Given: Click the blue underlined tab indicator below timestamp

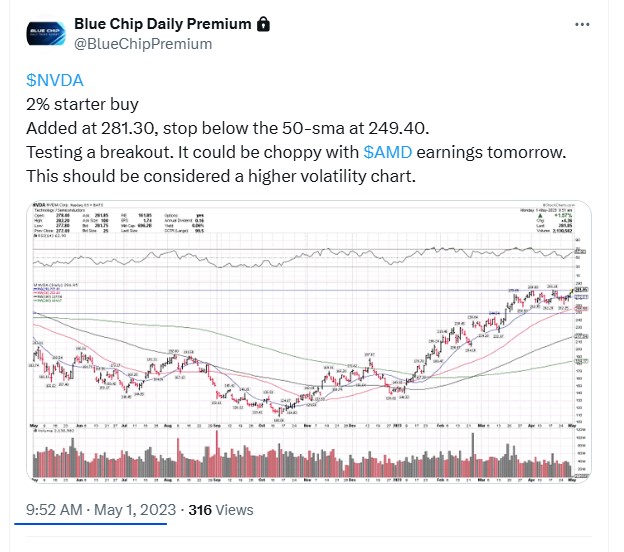Looking at the screenshot, I should (91, 524).
